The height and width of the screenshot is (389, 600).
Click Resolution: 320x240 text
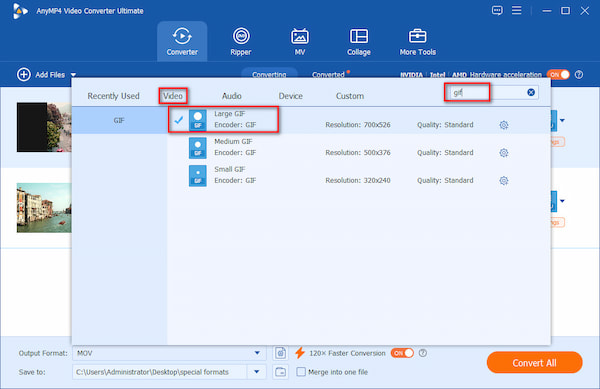pyautogui.click(x=358, y=180)
